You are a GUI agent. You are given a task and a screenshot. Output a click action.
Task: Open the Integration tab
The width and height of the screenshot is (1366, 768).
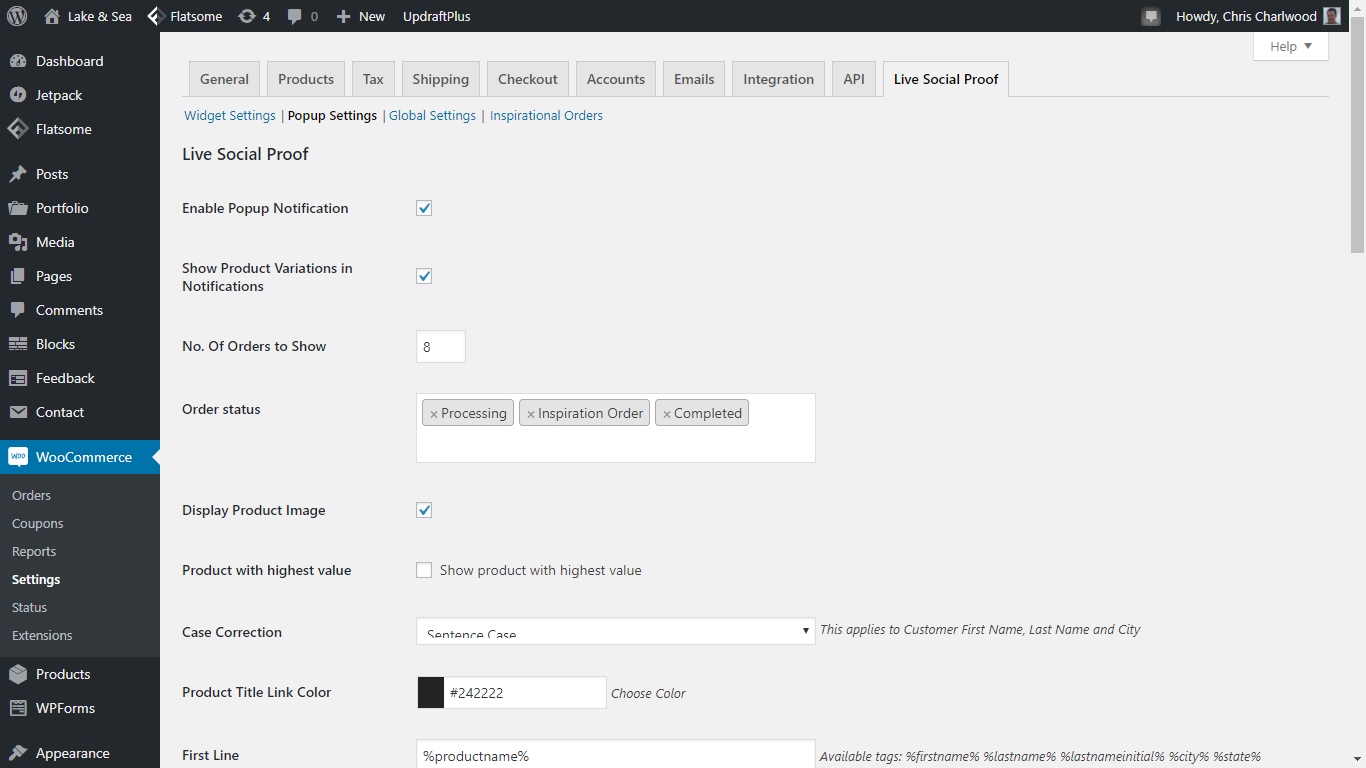click(778, 79)
